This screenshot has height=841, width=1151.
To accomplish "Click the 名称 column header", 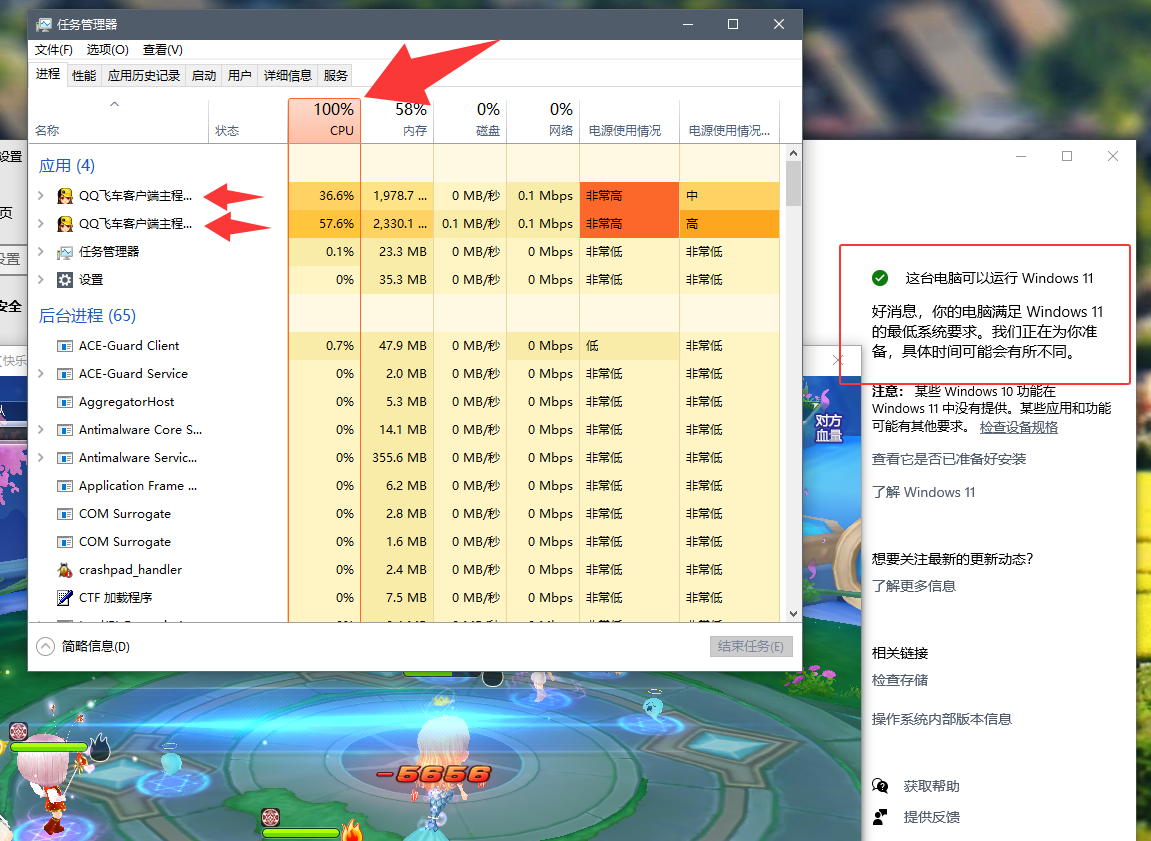I will (x=119, y=120).
